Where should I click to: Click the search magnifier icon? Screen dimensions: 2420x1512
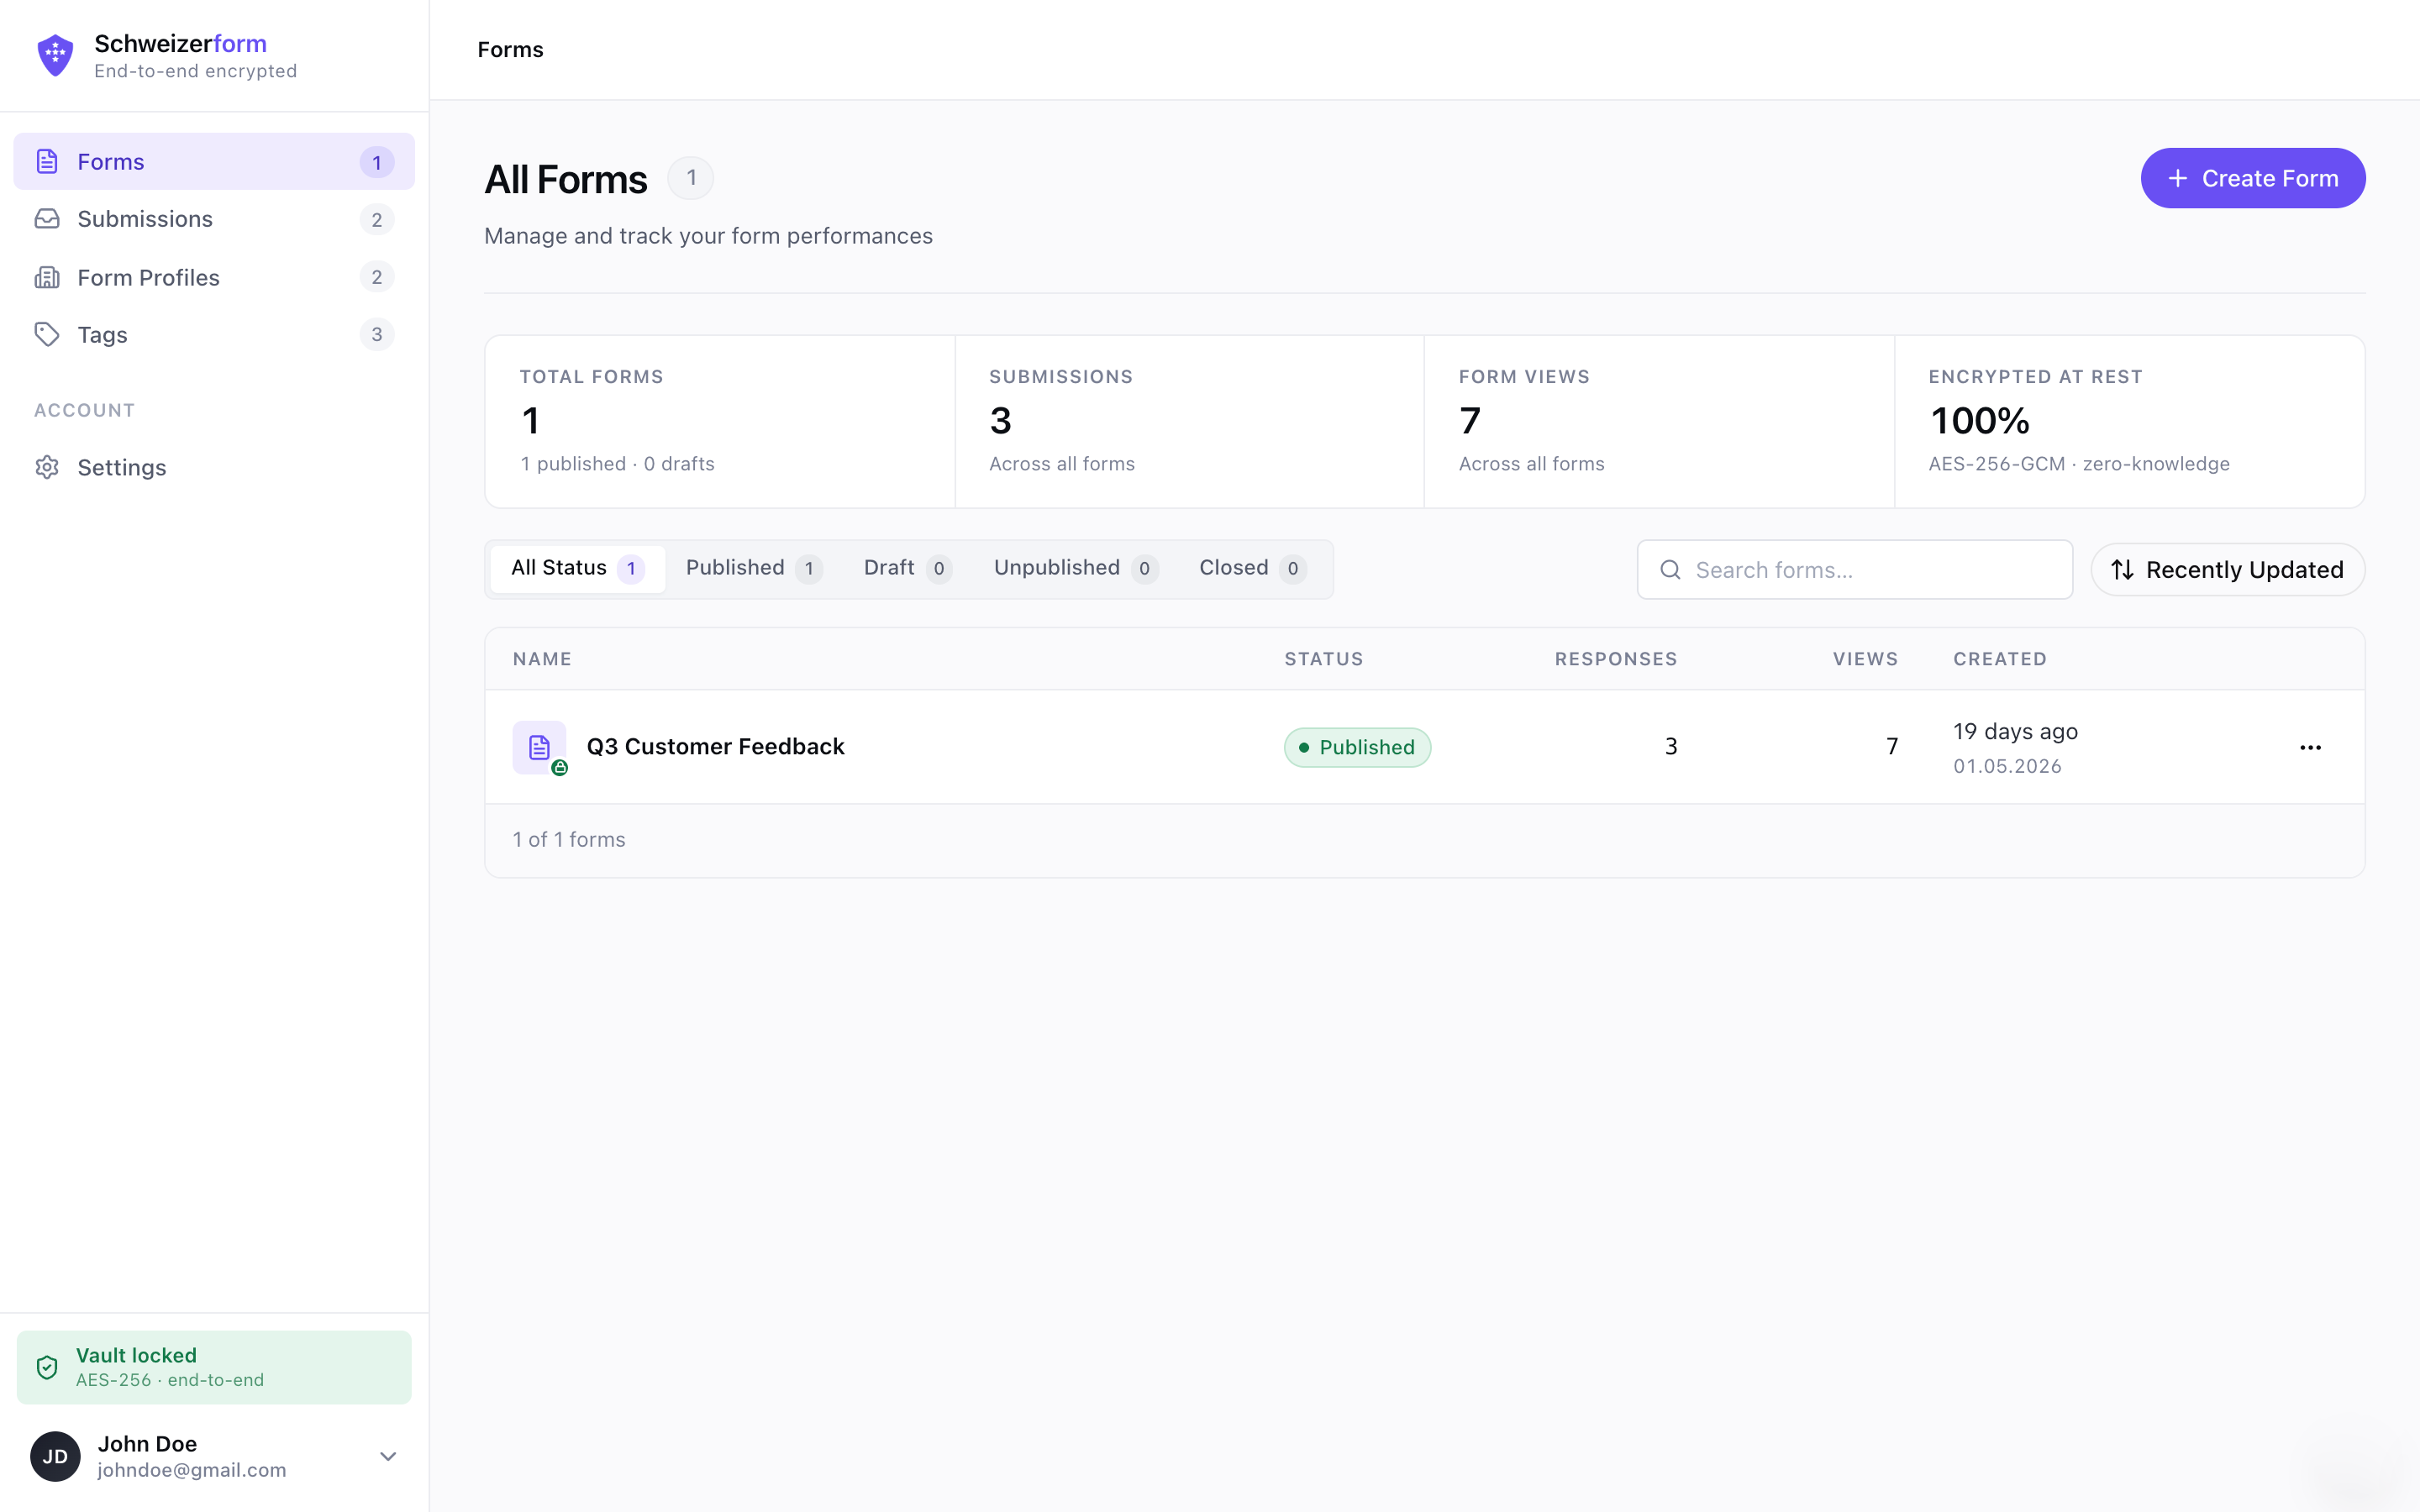click(x=1670, y=570)
